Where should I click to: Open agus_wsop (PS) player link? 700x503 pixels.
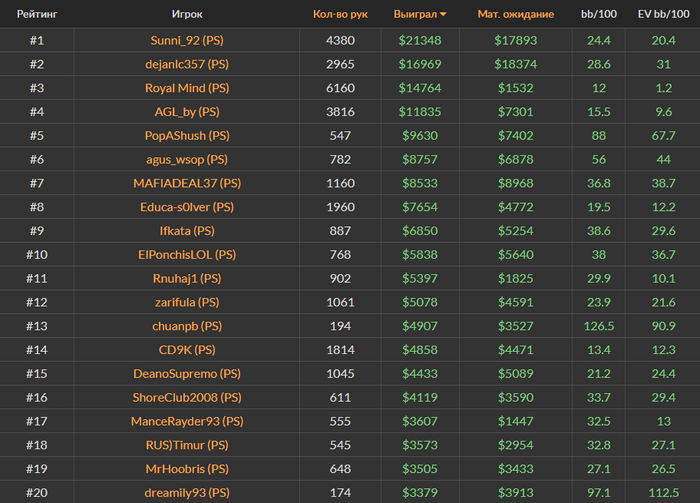click(186, 159)
